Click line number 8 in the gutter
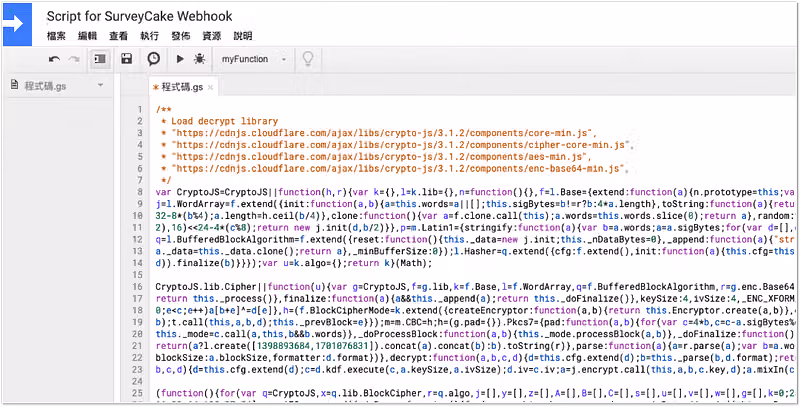Image resolution: width=800 pixels, height=407 pixels. point(139,192)
